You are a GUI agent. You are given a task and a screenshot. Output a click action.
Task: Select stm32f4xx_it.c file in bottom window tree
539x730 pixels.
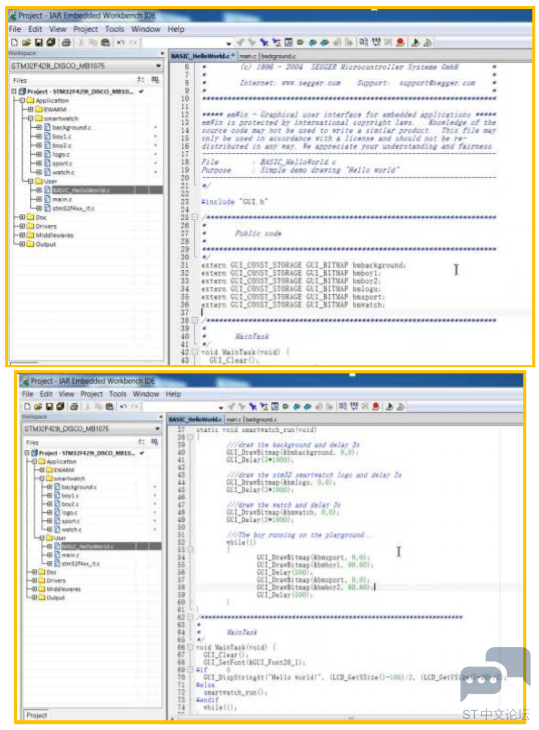[81, 563]
